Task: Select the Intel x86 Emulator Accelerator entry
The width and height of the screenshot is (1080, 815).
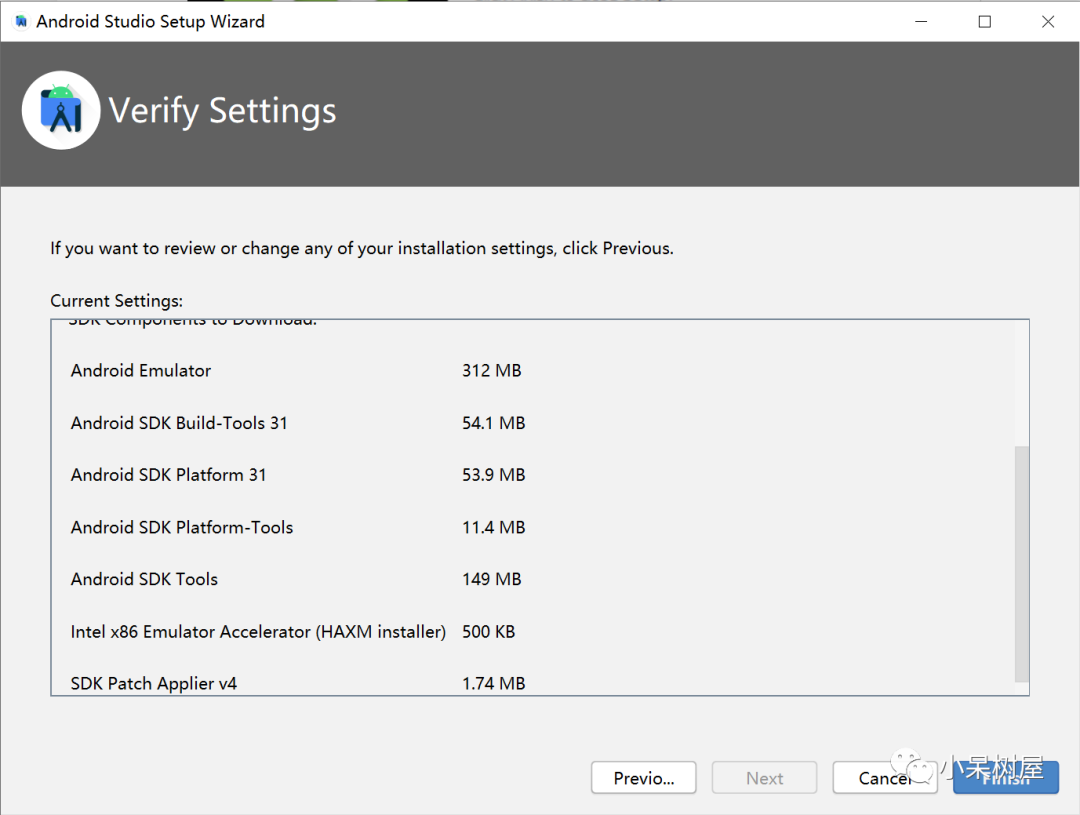Action: coord(258,632)
